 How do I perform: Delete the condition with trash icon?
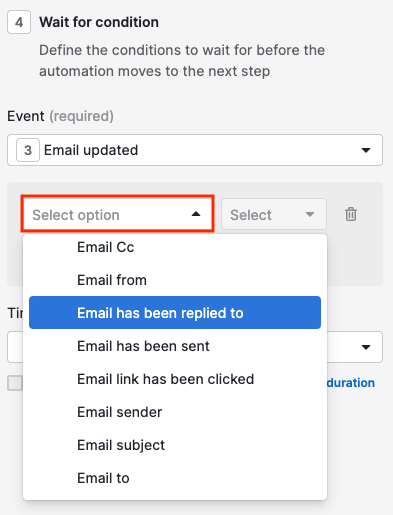(x=351, y=214)
